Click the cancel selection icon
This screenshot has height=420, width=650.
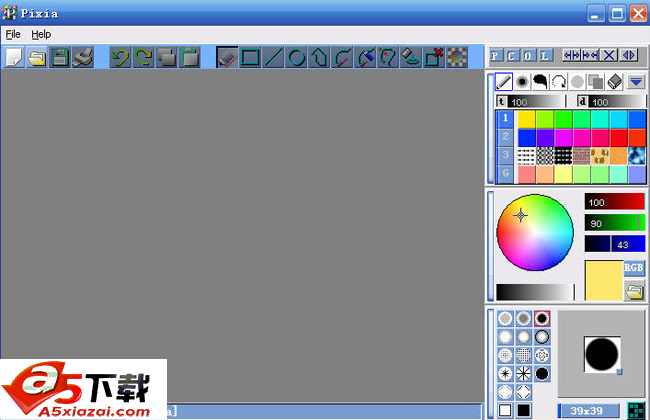434,57
